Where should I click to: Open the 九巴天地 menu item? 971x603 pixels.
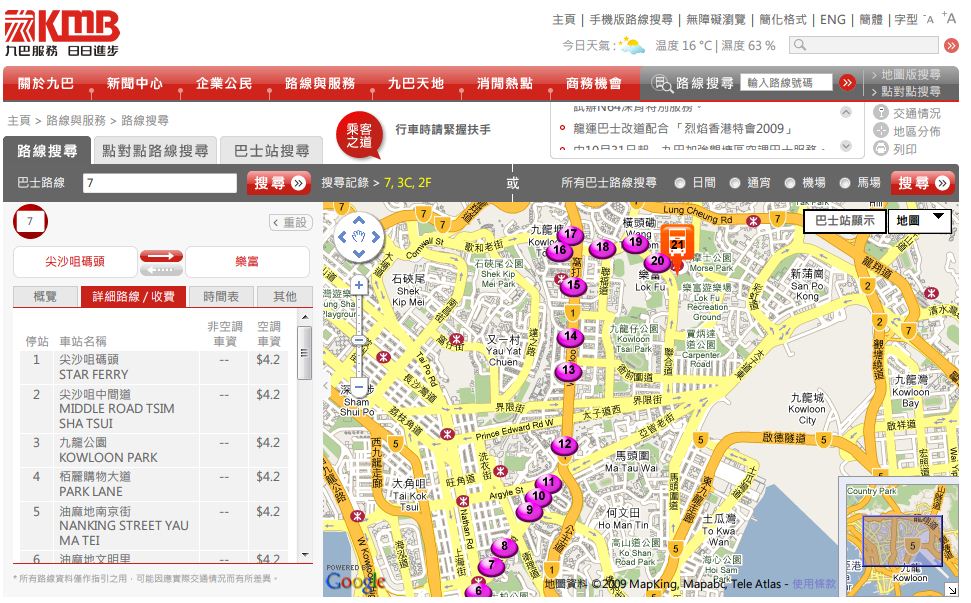[x=415, y=84]
